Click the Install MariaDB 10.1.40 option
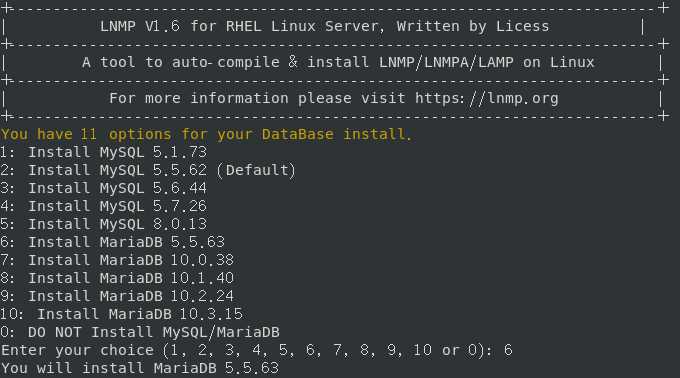 pyautogui.click(x=117, y=278)
